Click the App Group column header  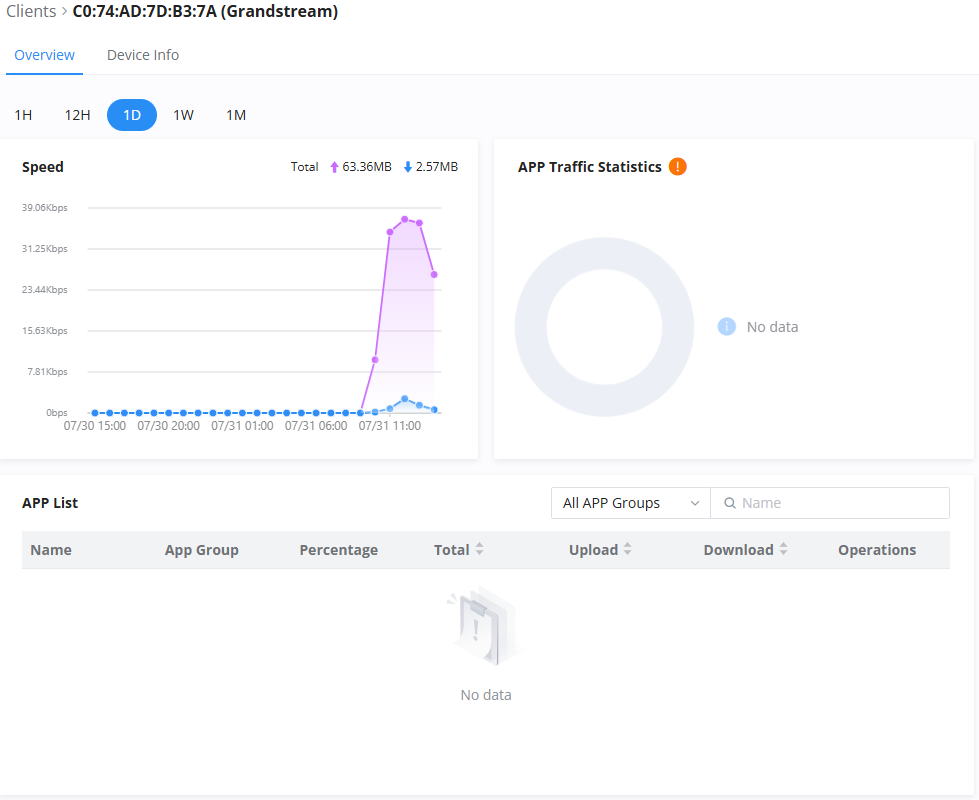202,550
